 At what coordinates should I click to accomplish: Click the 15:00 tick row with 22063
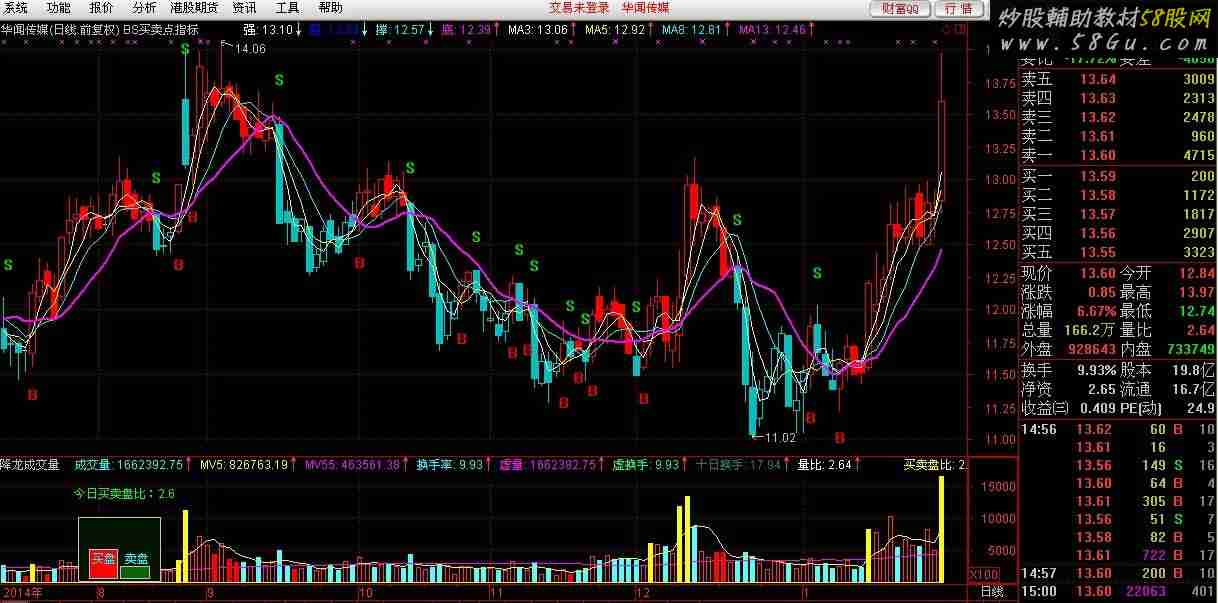pyautogui.click(x=1118, y=591)
